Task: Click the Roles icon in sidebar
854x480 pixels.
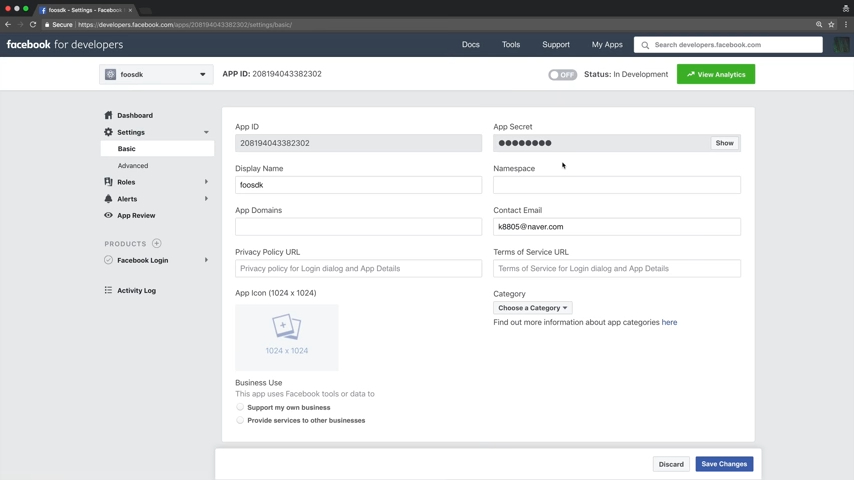Action: pos(108,182)
